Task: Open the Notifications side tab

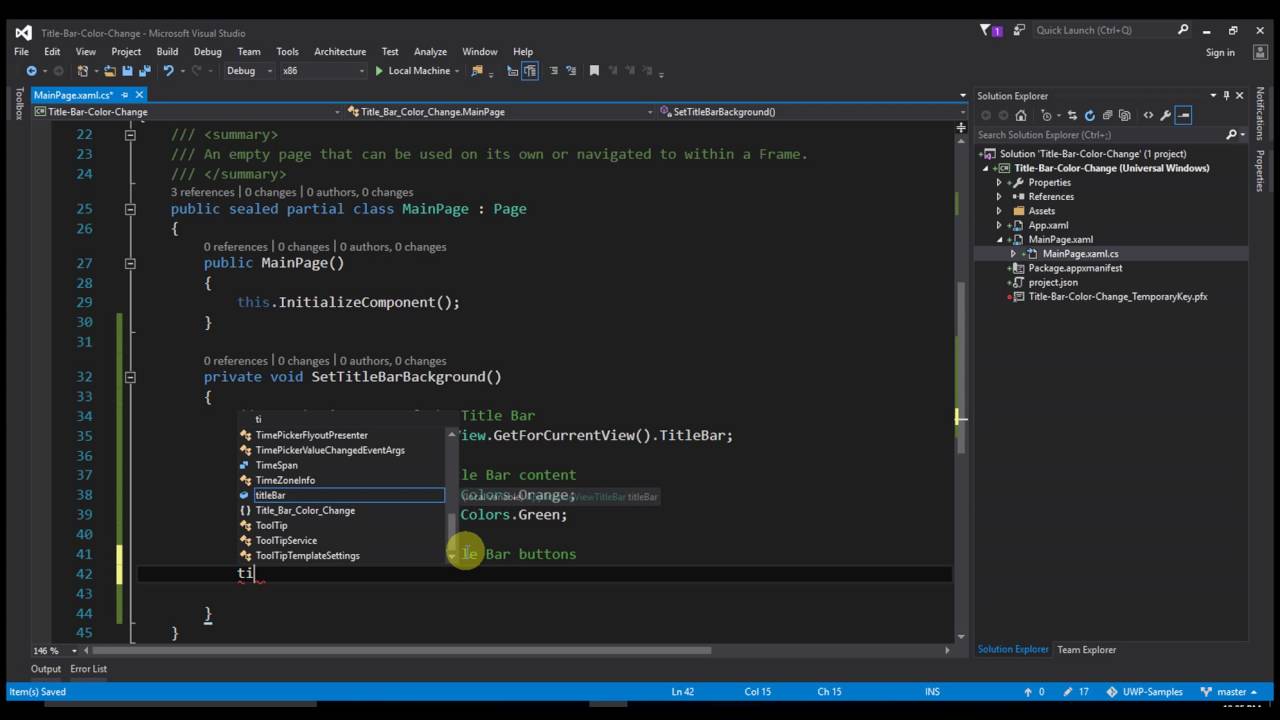Action: [1260, 113]
